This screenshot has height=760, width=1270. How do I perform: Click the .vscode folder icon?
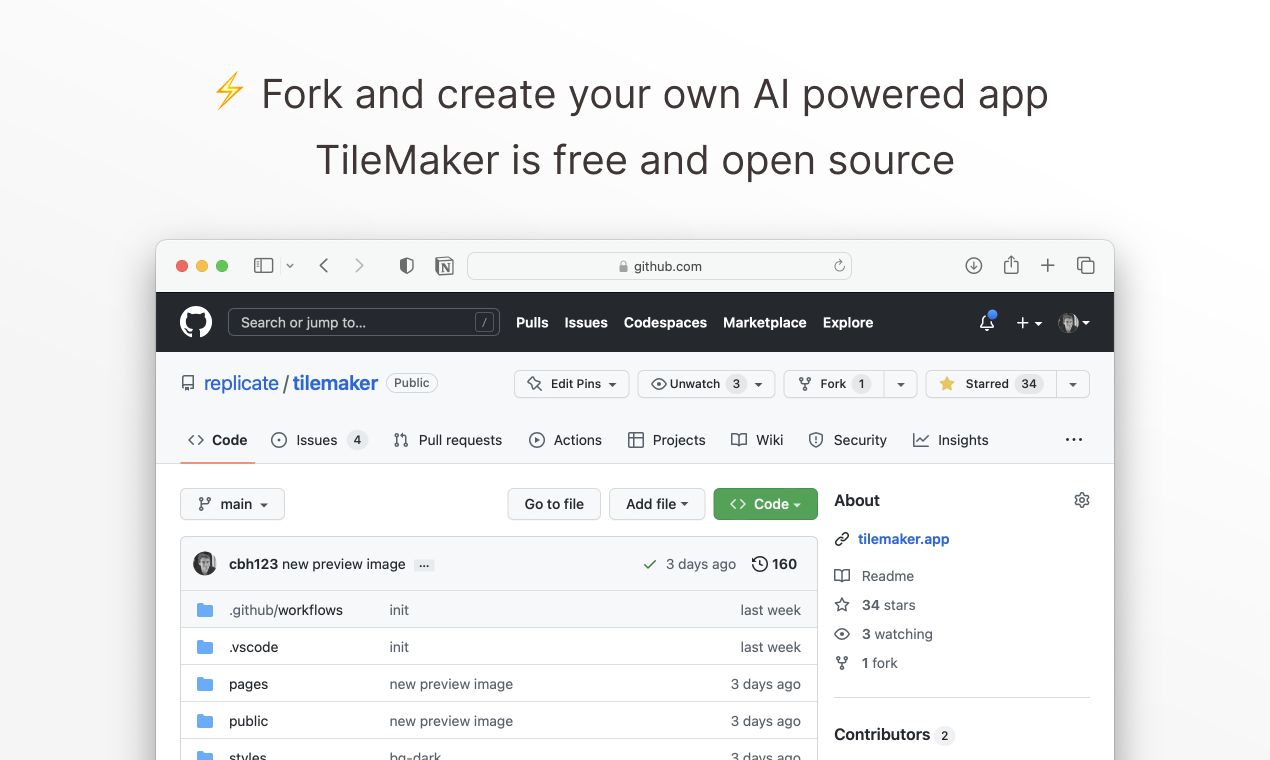point(205,647)
